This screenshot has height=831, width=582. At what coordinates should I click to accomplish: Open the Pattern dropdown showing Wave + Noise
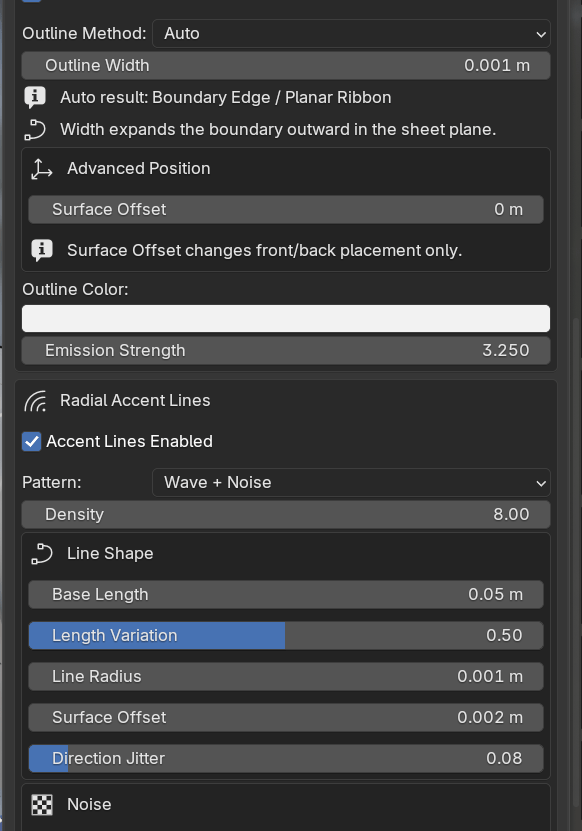[x=351, y=483]
